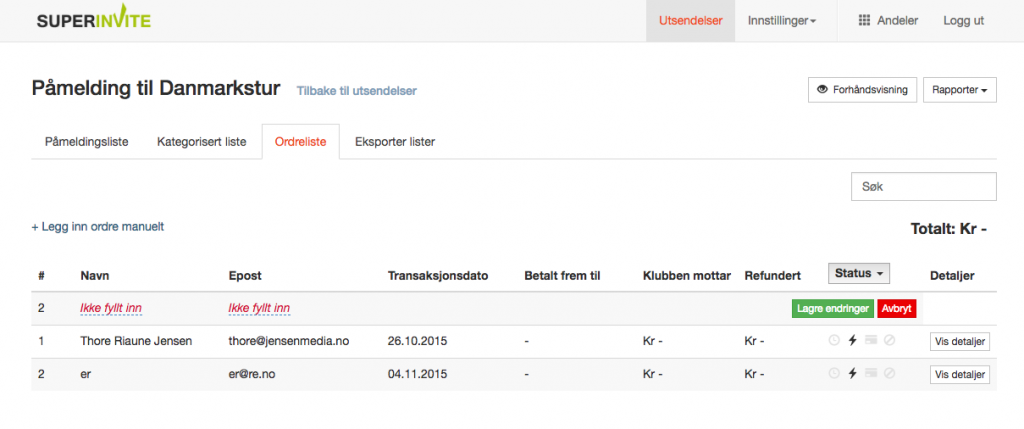The image size is (1024, 429).
Task: Click Lagre endringer button
Action: point(832,308)
